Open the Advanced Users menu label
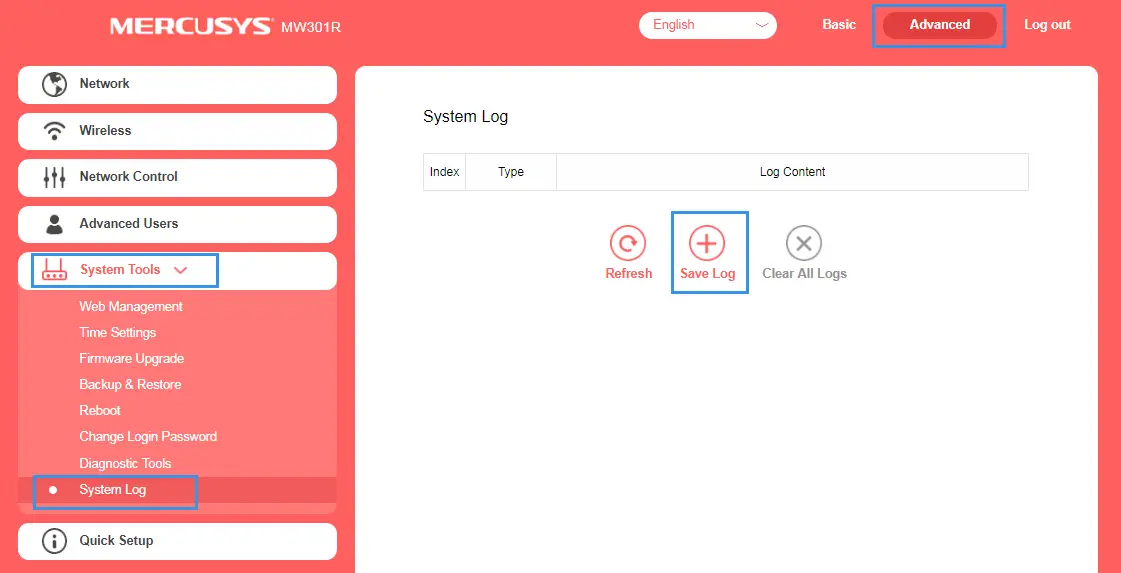The height and width of the screenshot is (573, 1121). (x=129, y=224)
